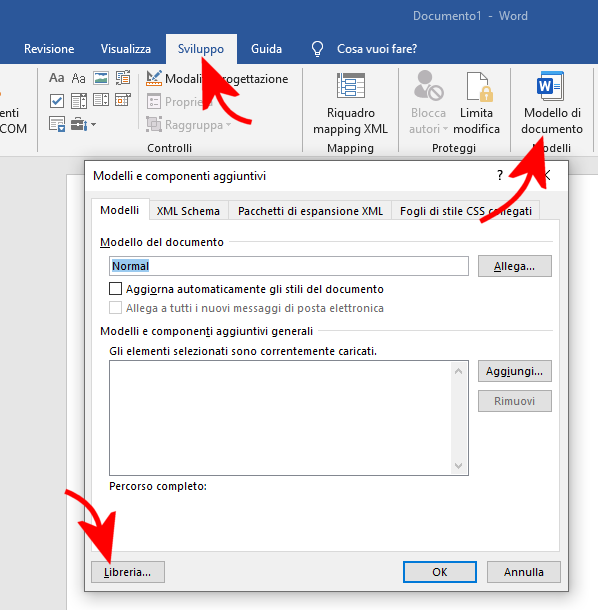Screen dimensions: 598x610
Task: Select the Modelli dialog tab
Action: click(x=119, y=210)
